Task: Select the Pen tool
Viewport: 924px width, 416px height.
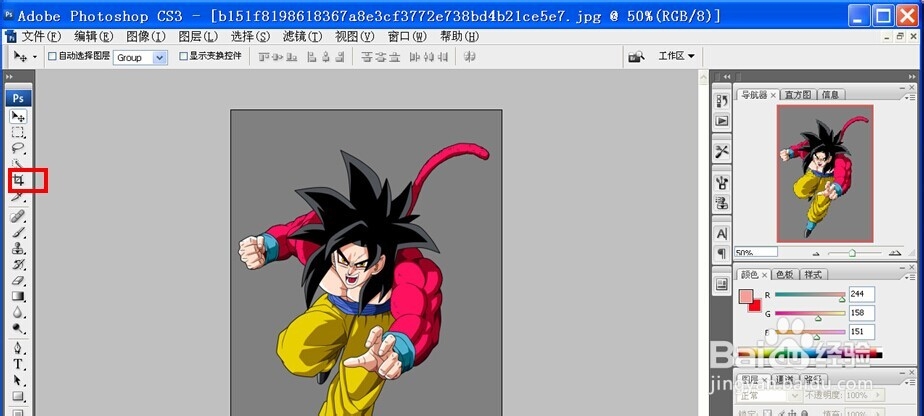Action: tap(18, 347)
